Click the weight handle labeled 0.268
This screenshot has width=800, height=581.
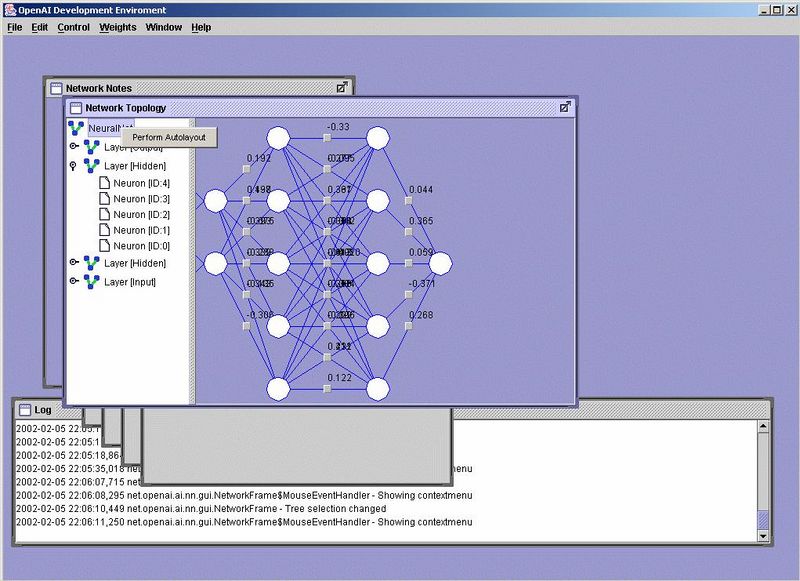click(x=409, y=325)
